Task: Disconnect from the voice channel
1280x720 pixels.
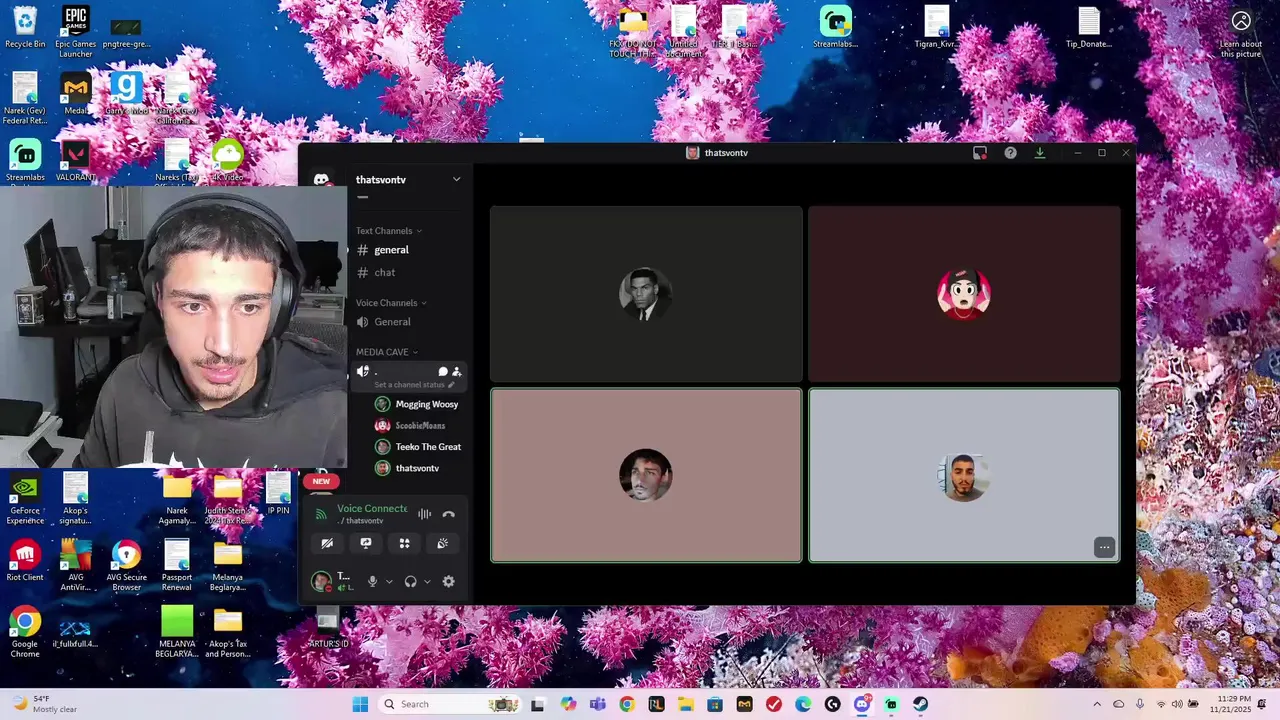Action: tap(448, 514)
